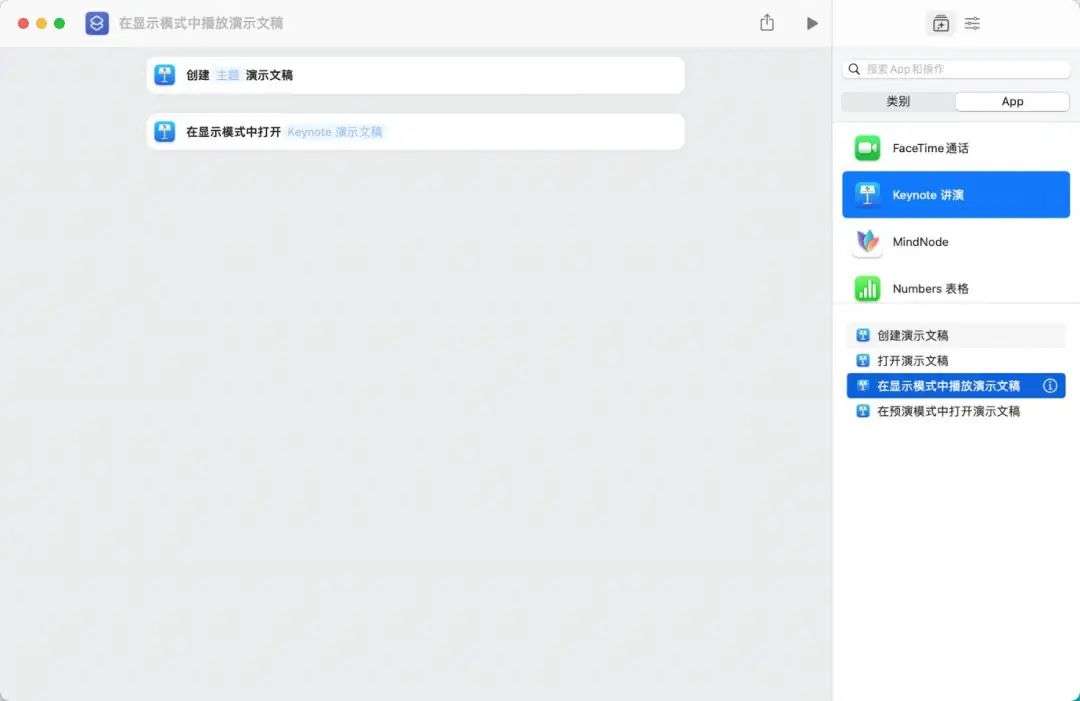Select Numbers 表格 in app list
The width and height of the screenshot is (1080, 701).
956,289
